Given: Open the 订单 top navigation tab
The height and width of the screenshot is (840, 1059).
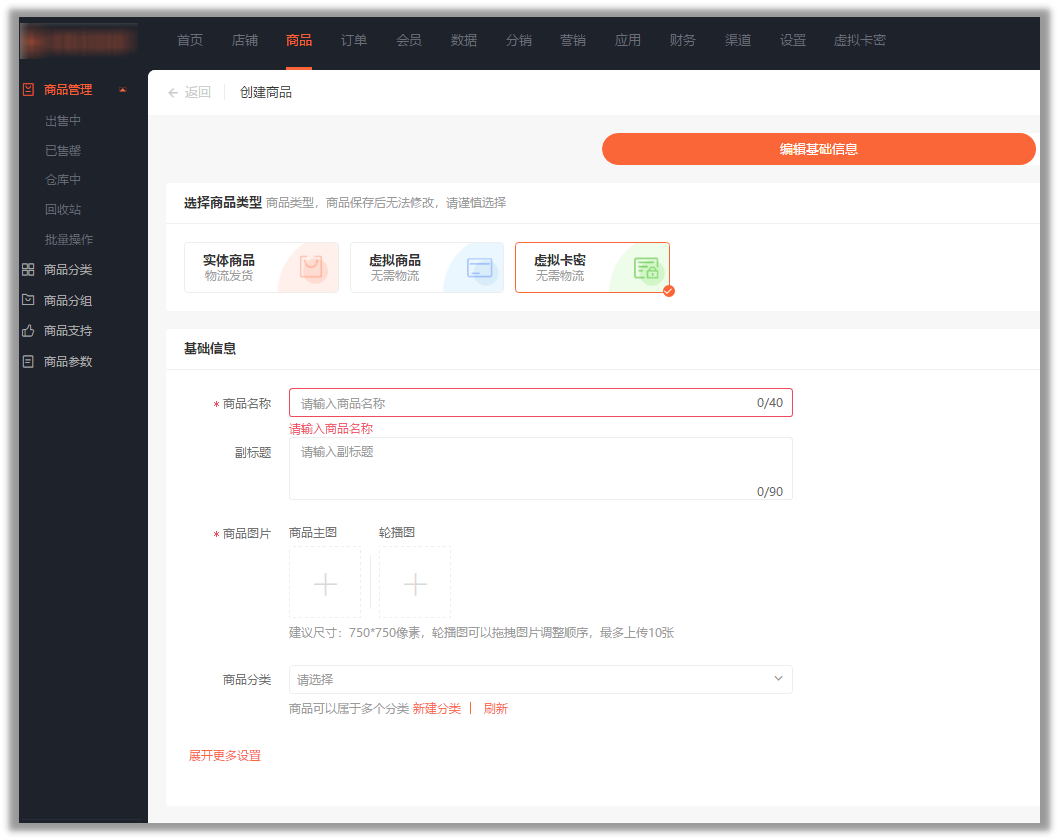Looking at the screenshot, I should pos(353,41).
